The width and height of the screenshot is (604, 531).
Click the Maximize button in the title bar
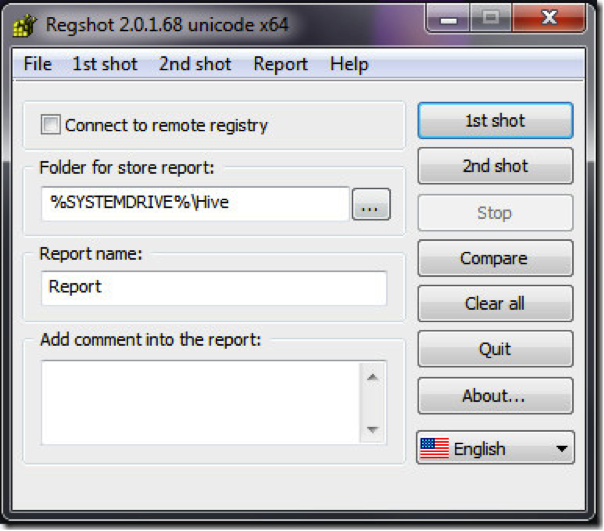pos(491,18)
